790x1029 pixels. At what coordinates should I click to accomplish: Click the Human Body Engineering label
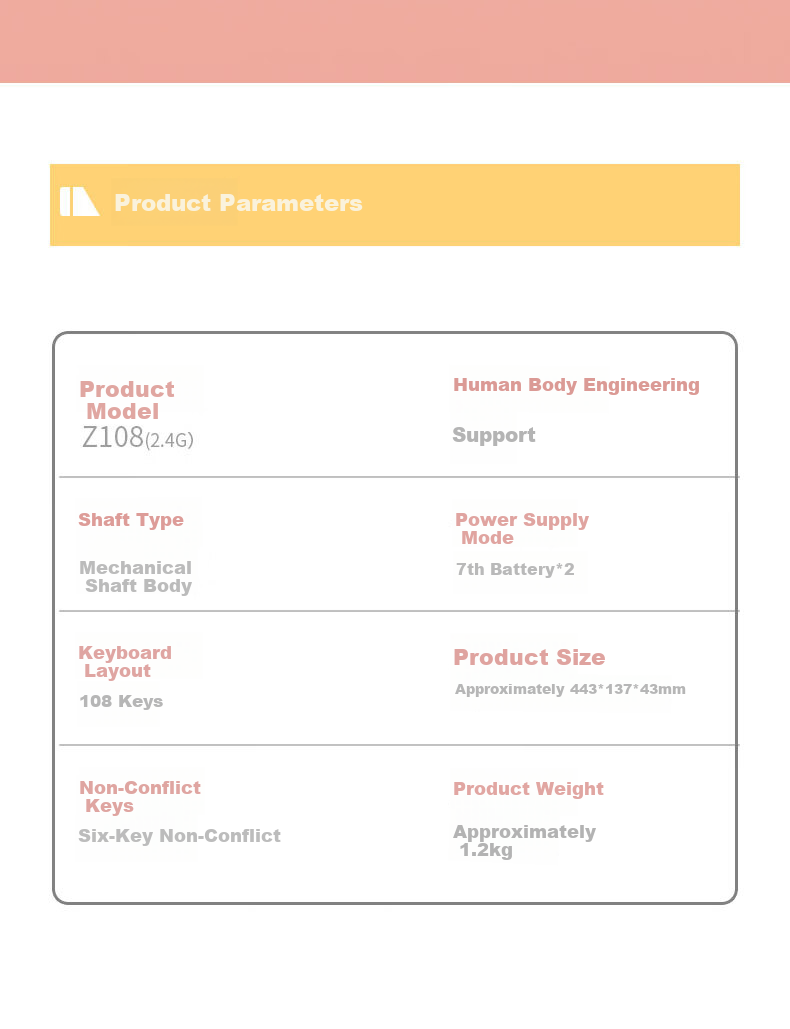click(576, 385)
